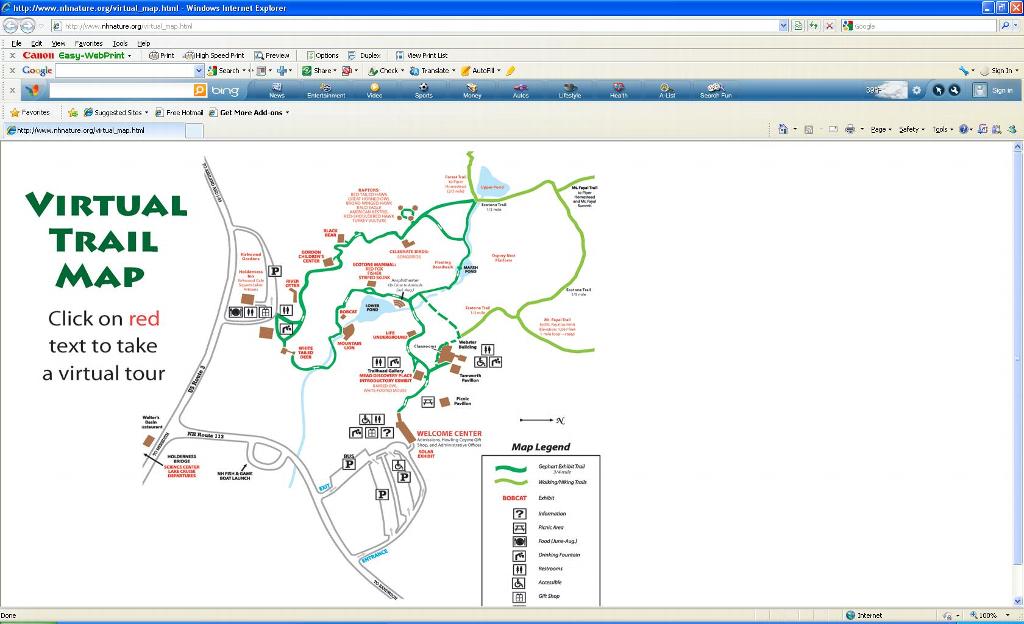This screenshot has height=624, width=1024.
Task: Open Canon print Preview
Action: (x=272, y=56)
